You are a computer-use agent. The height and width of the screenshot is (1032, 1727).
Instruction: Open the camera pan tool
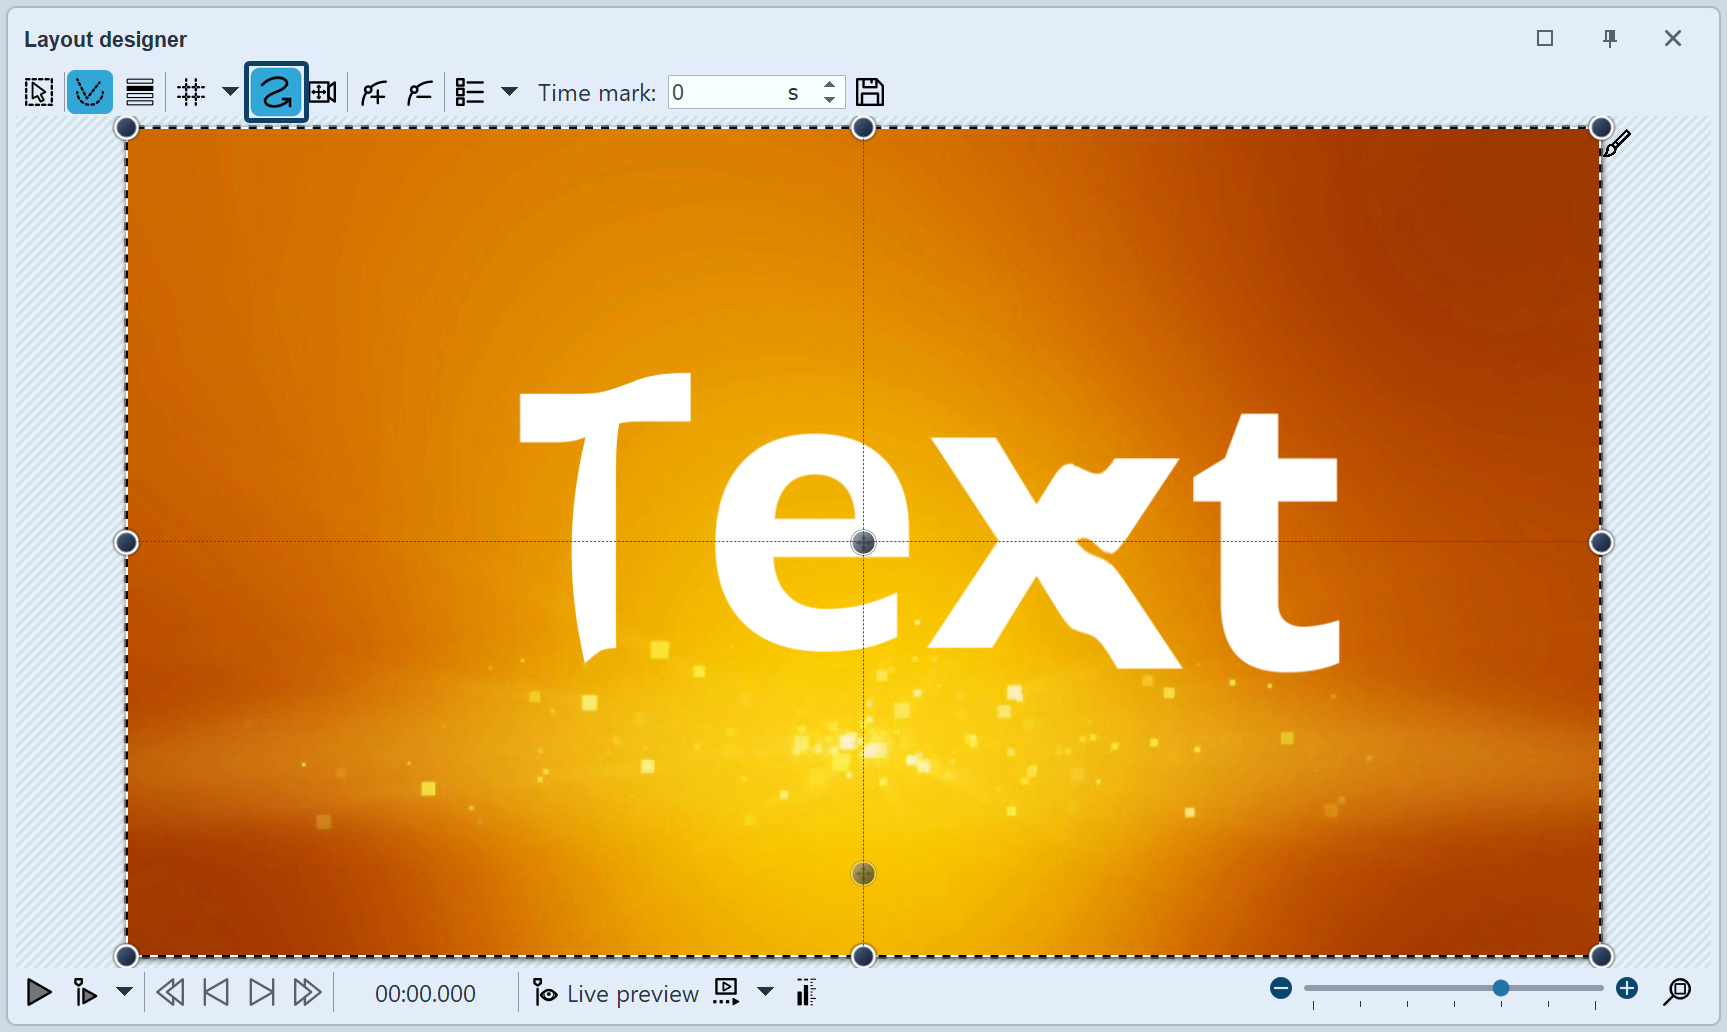(321, 92)
